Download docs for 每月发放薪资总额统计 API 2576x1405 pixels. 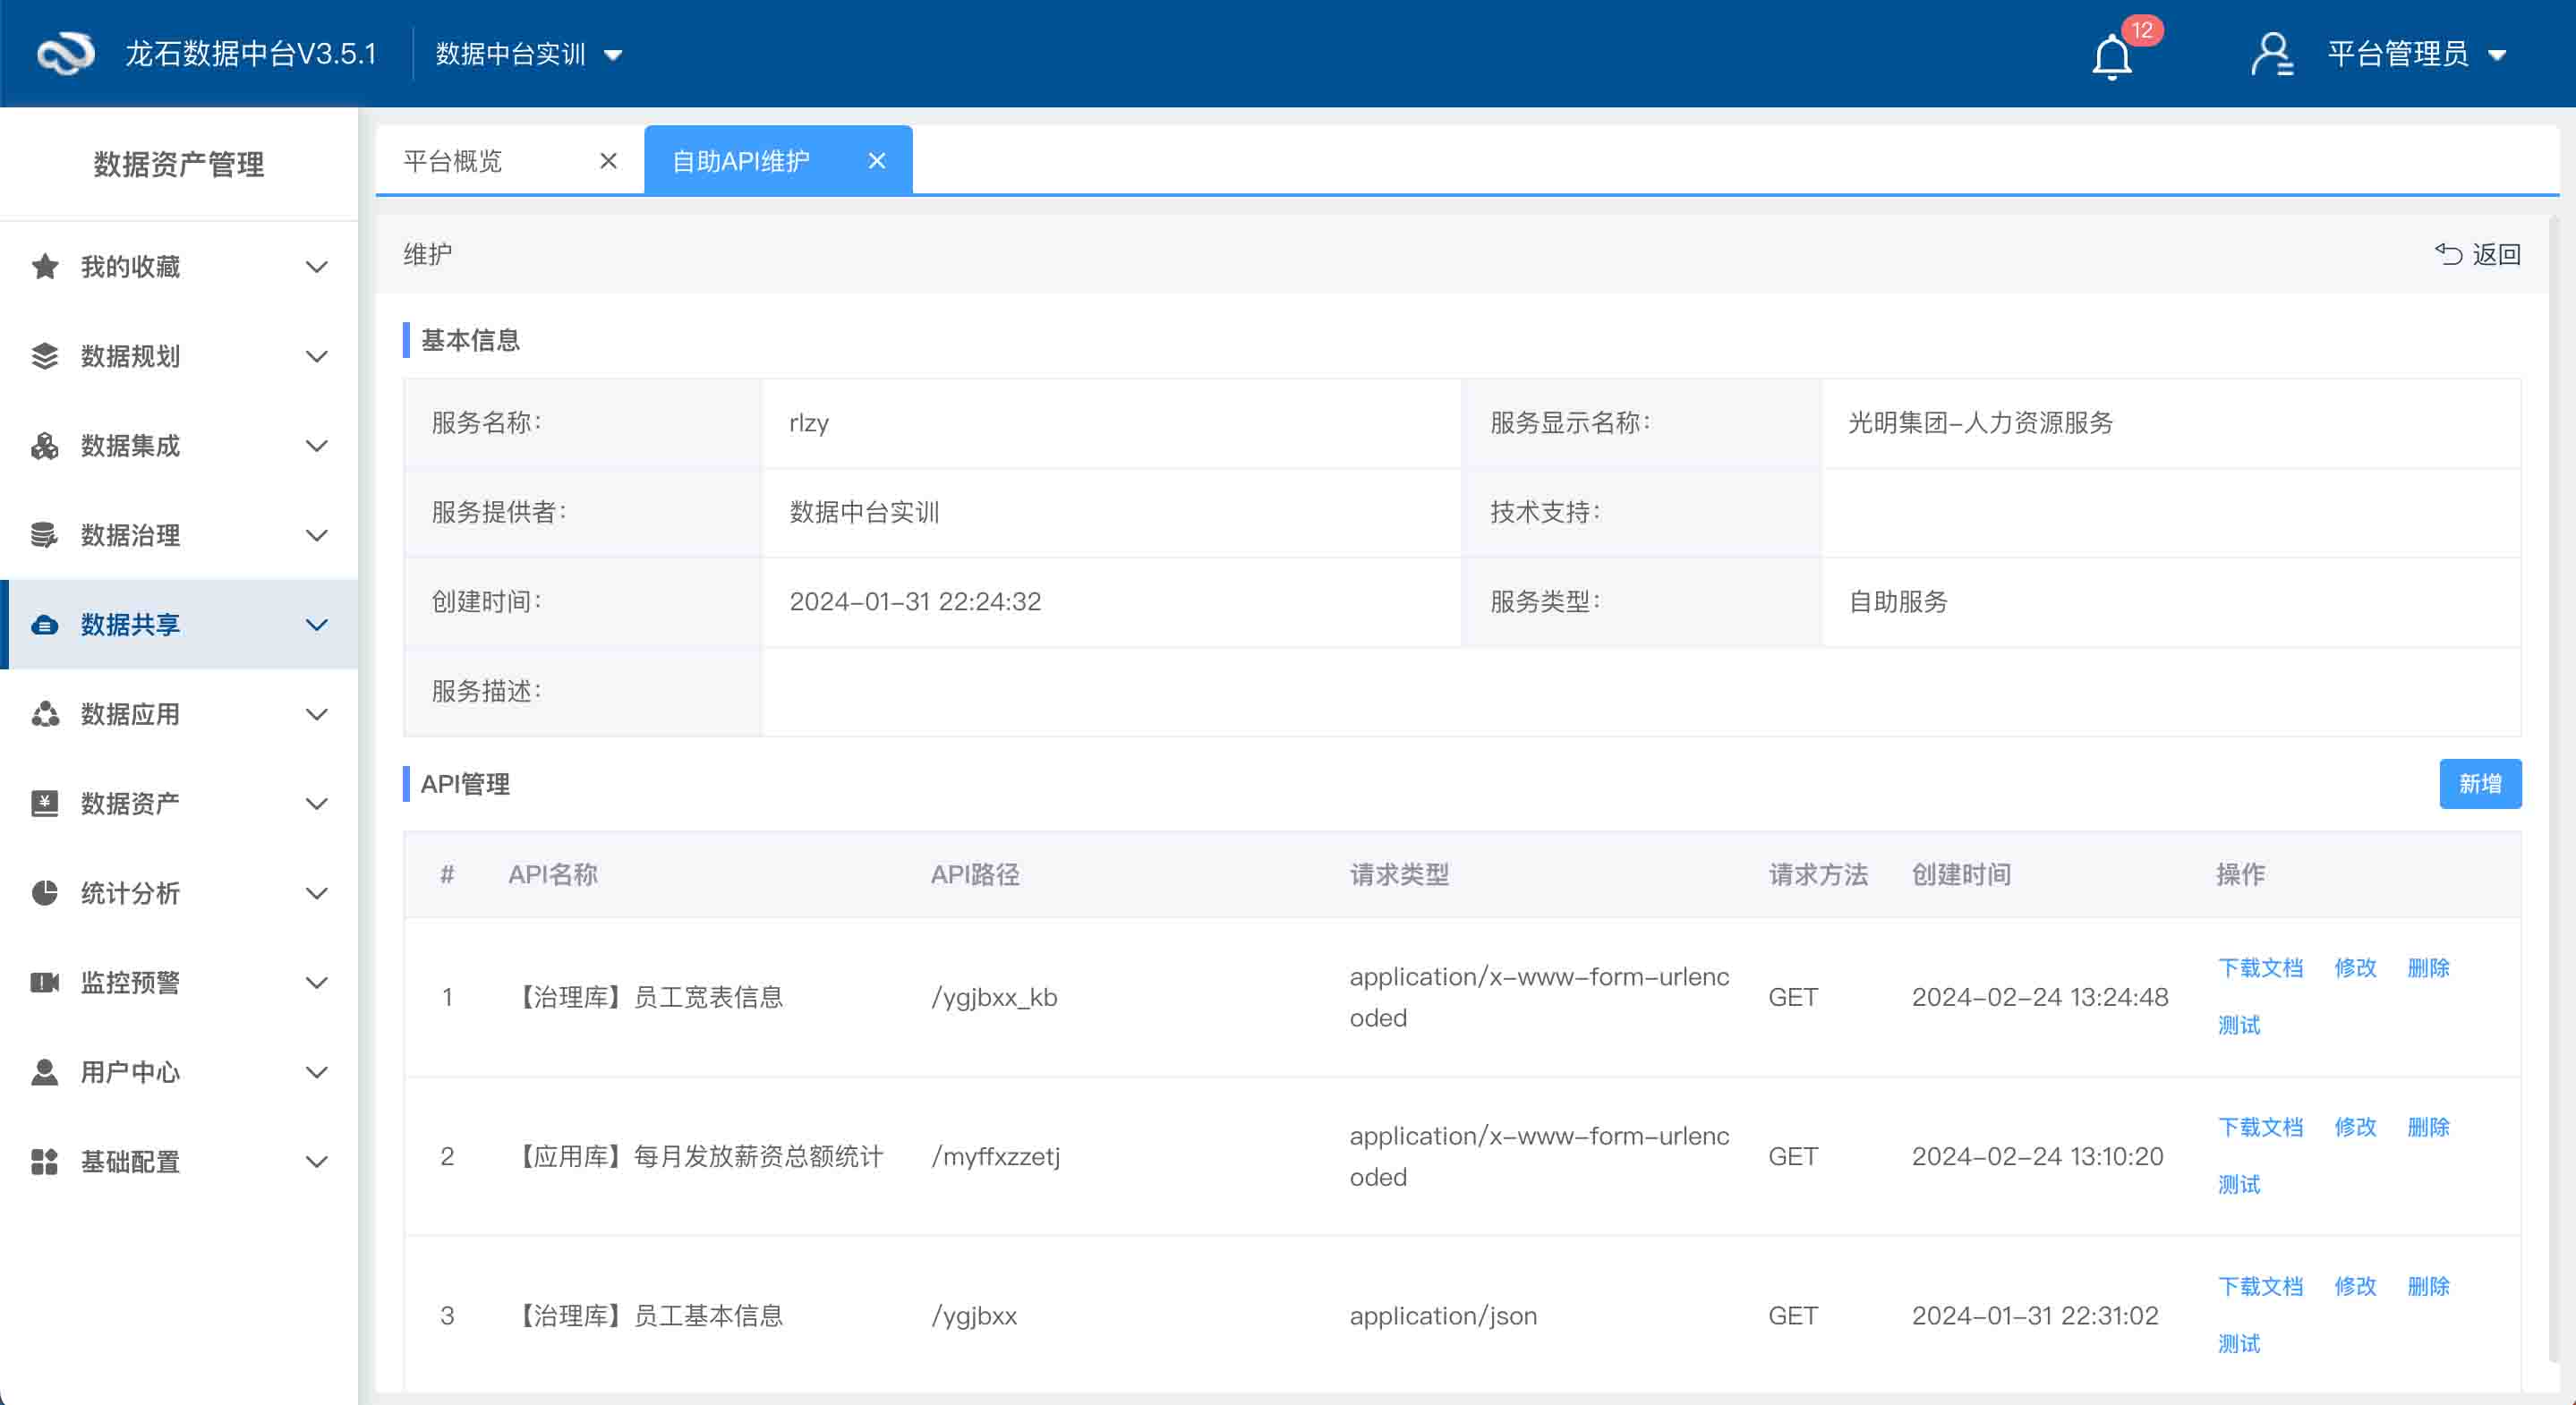tap(2261, 1127)
